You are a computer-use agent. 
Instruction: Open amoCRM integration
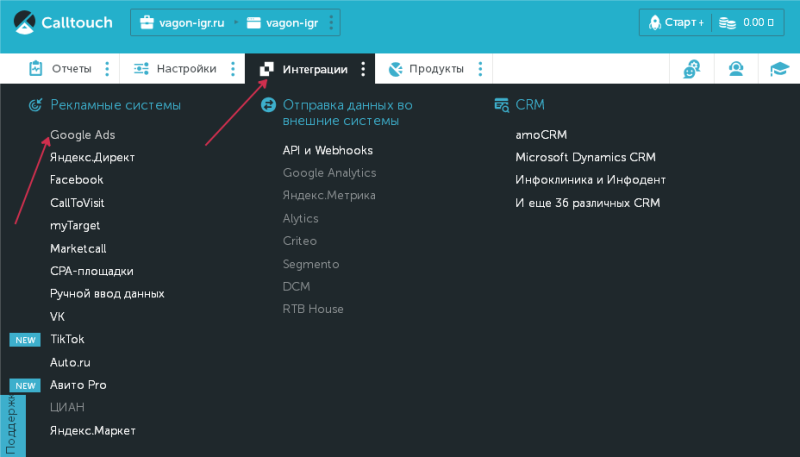541,135
